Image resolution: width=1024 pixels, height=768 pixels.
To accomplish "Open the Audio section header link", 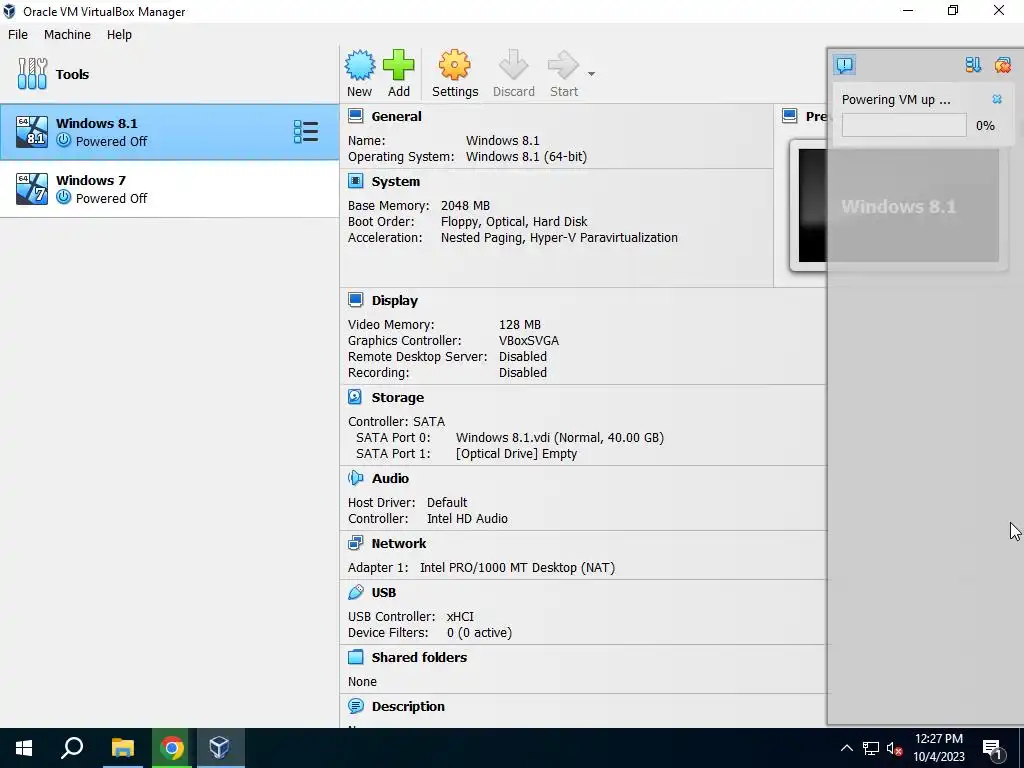I will tap(390, 479).
